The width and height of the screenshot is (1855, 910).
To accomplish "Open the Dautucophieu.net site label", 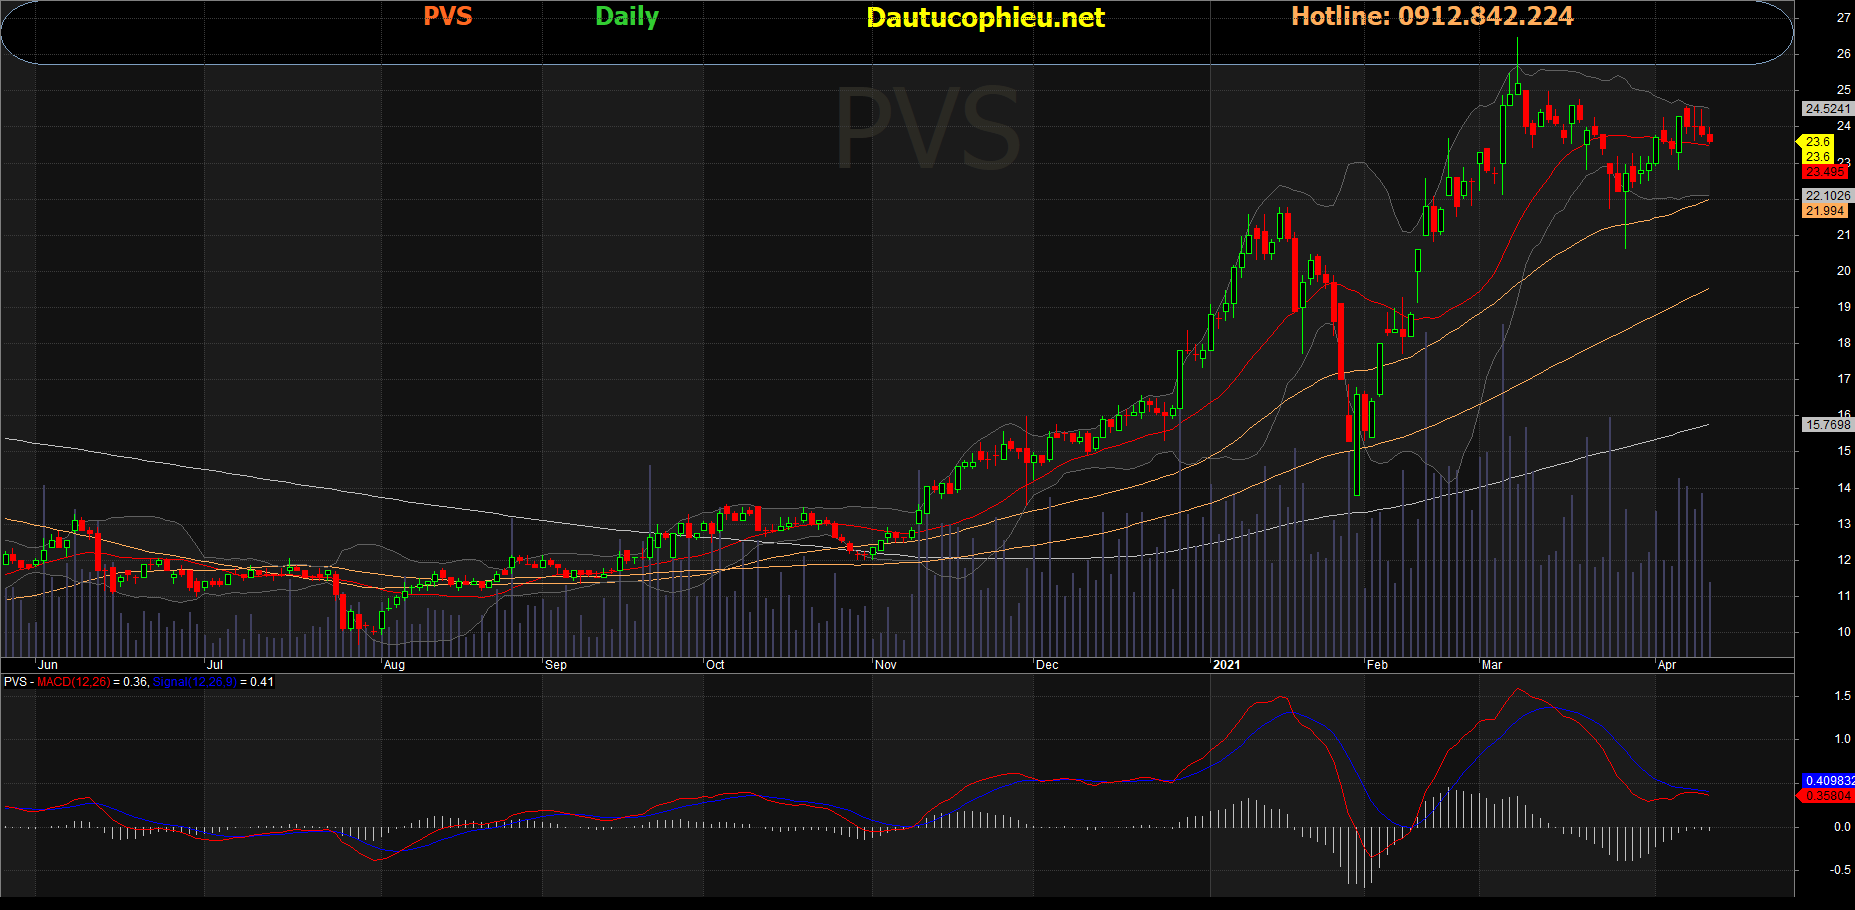I will tap(985, 17).
